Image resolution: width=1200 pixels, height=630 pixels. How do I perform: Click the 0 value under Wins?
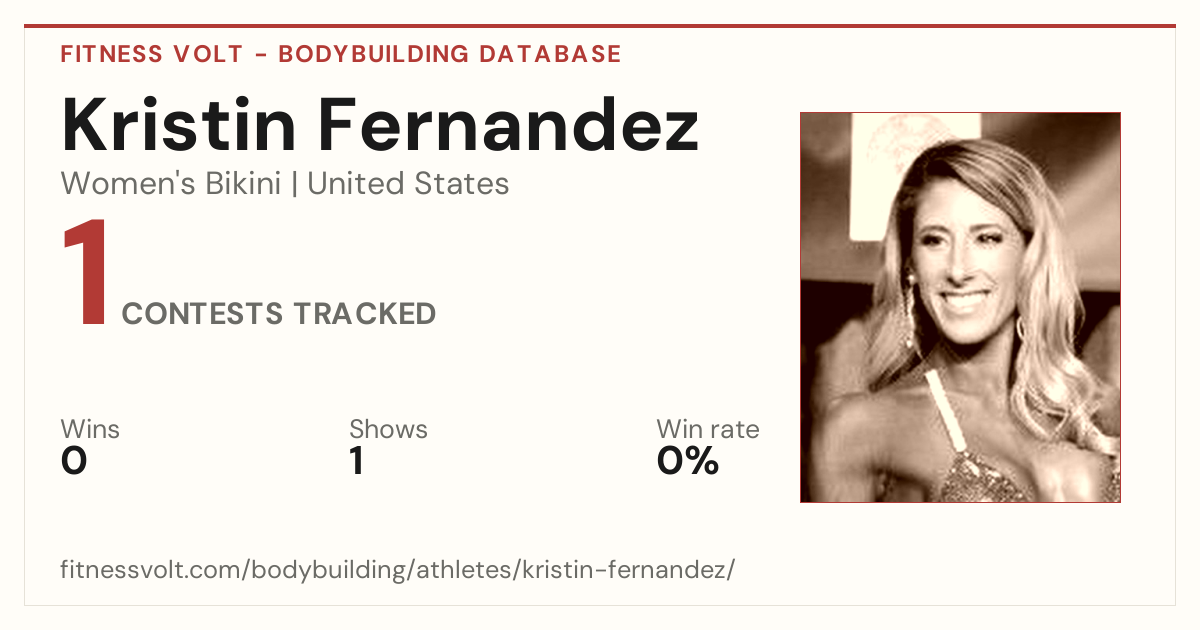(x=74, y=462)
